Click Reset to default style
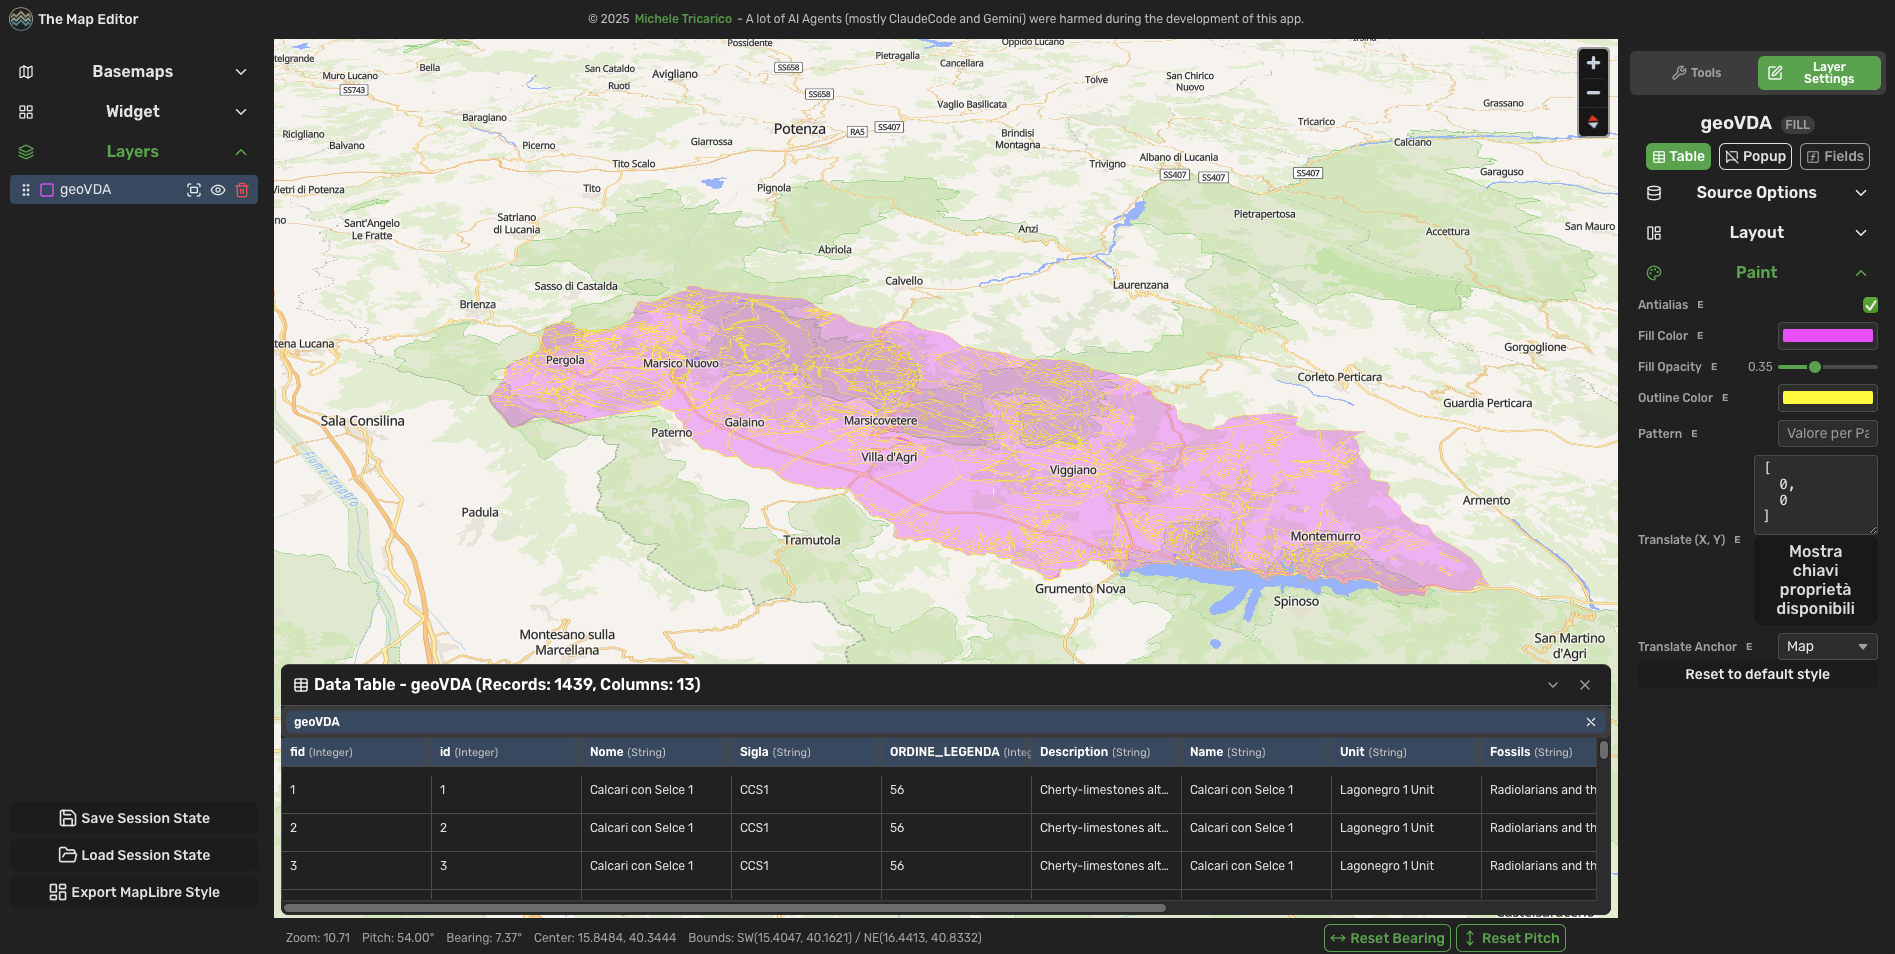Viewport: 1895px width, 954px height. point(1757,675)
